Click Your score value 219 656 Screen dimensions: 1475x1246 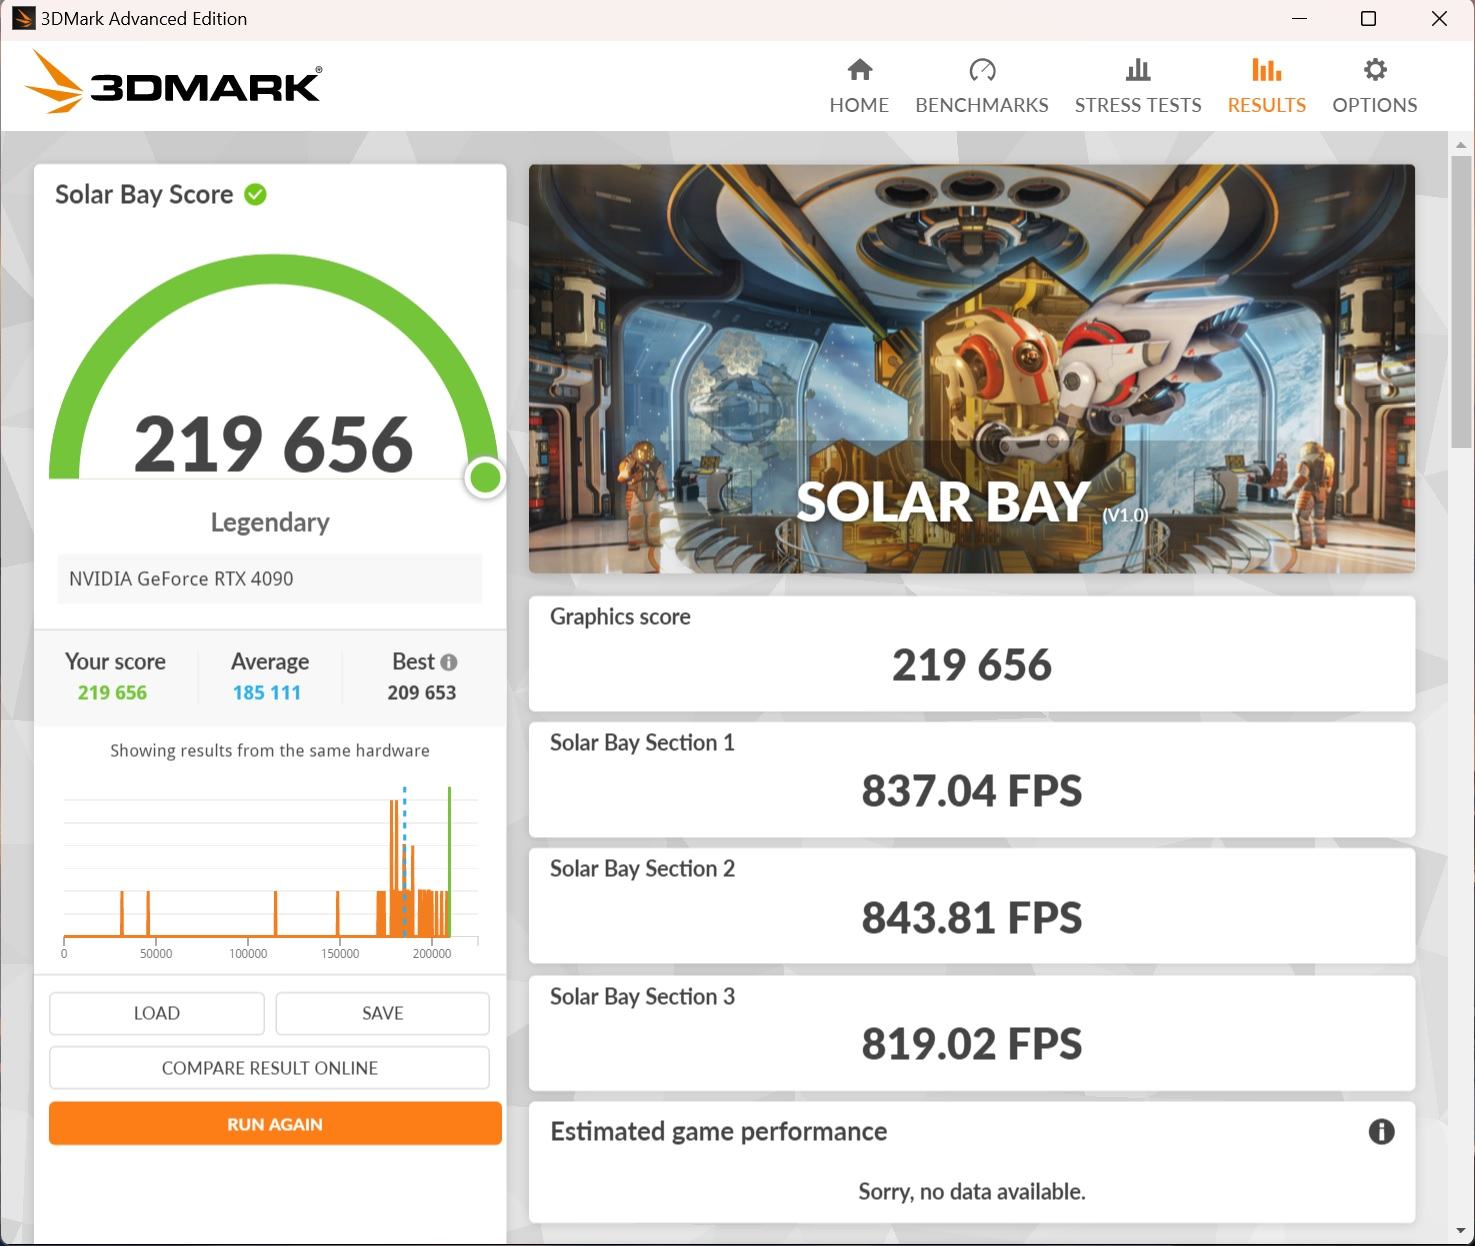pos(112,693)
